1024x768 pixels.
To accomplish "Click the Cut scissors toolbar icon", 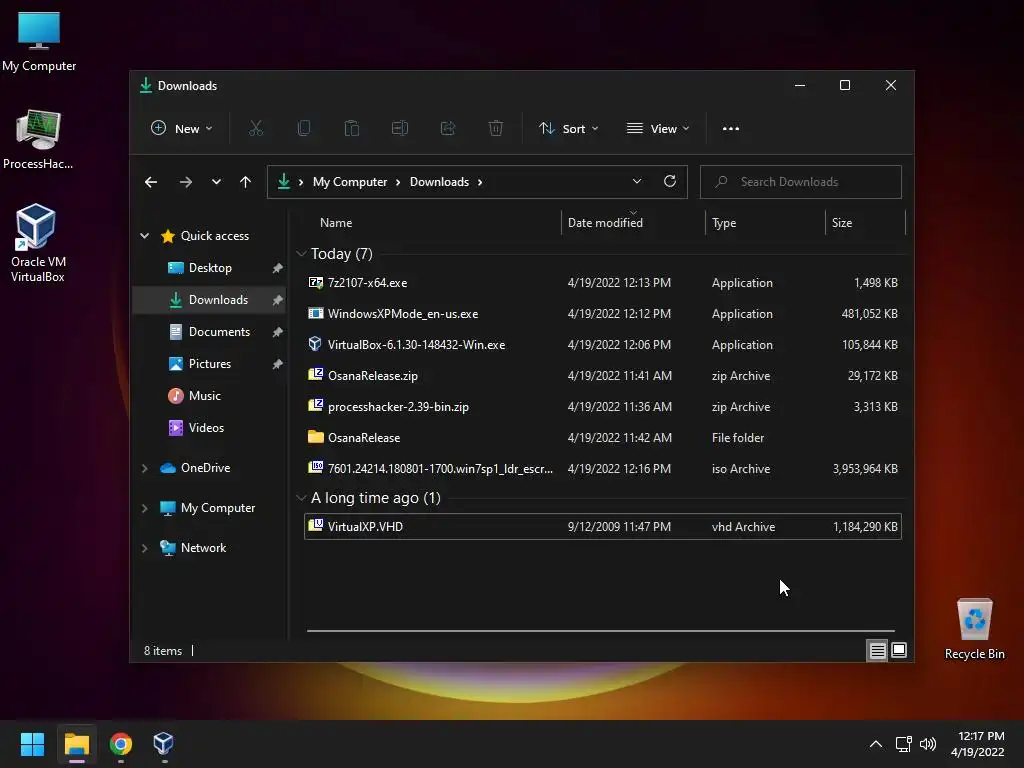I will click(x=255, y=129).
